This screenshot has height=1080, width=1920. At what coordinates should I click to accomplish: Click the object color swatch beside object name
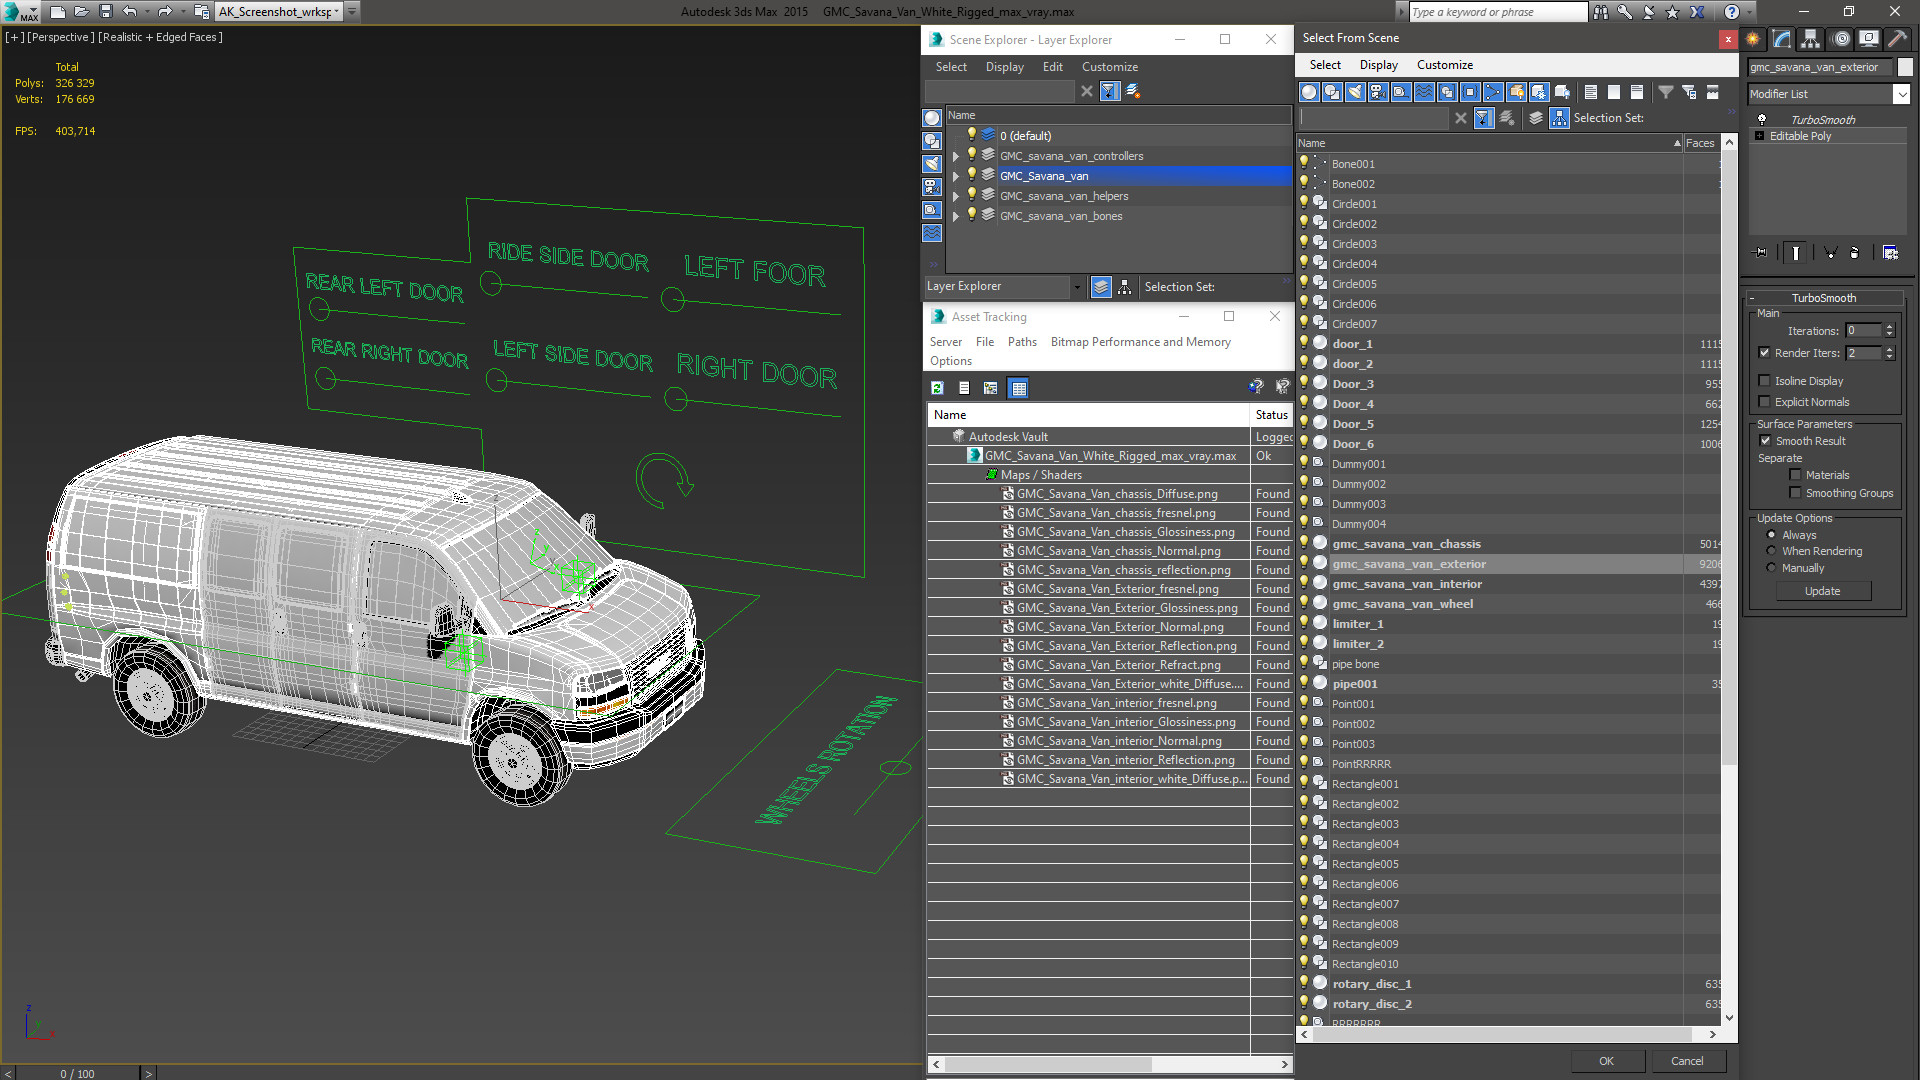point(1905,67)
